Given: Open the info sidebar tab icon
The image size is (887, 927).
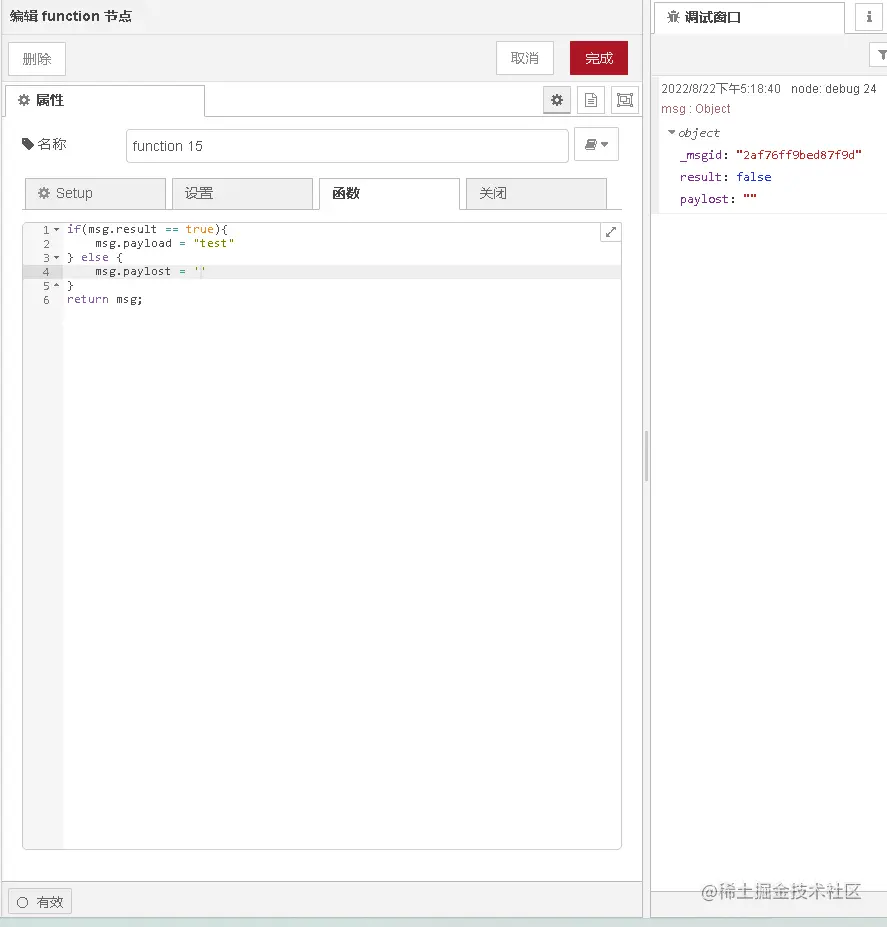Looking at the screenshot, I should click(869, 17).
